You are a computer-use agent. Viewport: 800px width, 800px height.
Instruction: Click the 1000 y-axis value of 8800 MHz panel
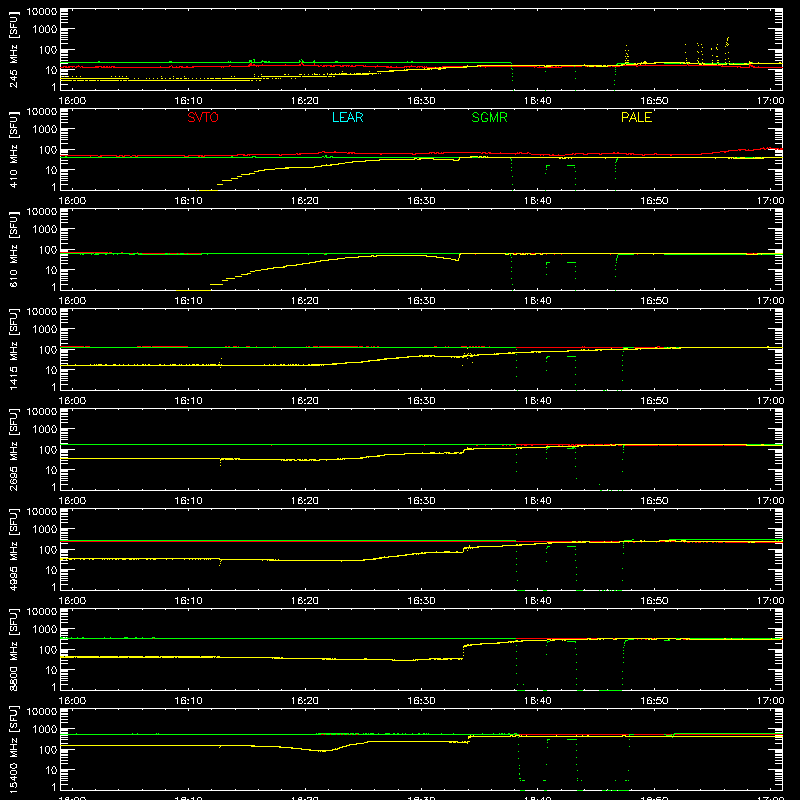point(45,629)
